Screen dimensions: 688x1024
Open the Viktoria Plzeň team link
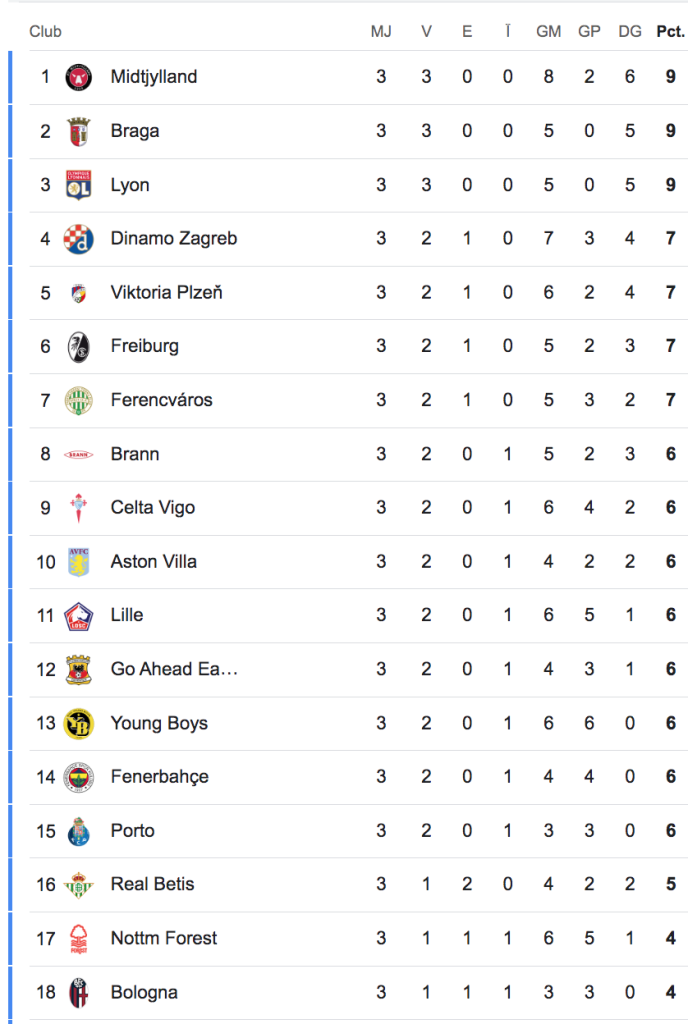pos(166,292)
